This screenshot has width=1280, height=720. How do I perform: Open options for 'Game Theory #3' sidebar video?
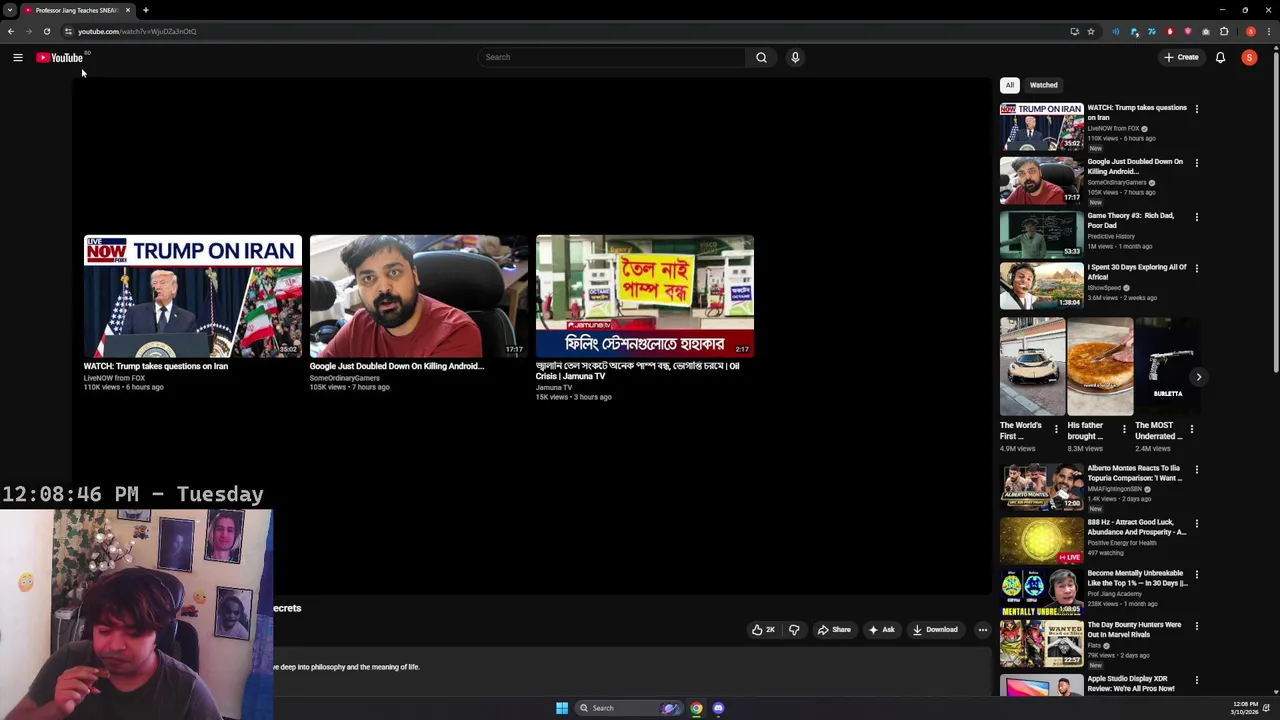point(1197,217)
